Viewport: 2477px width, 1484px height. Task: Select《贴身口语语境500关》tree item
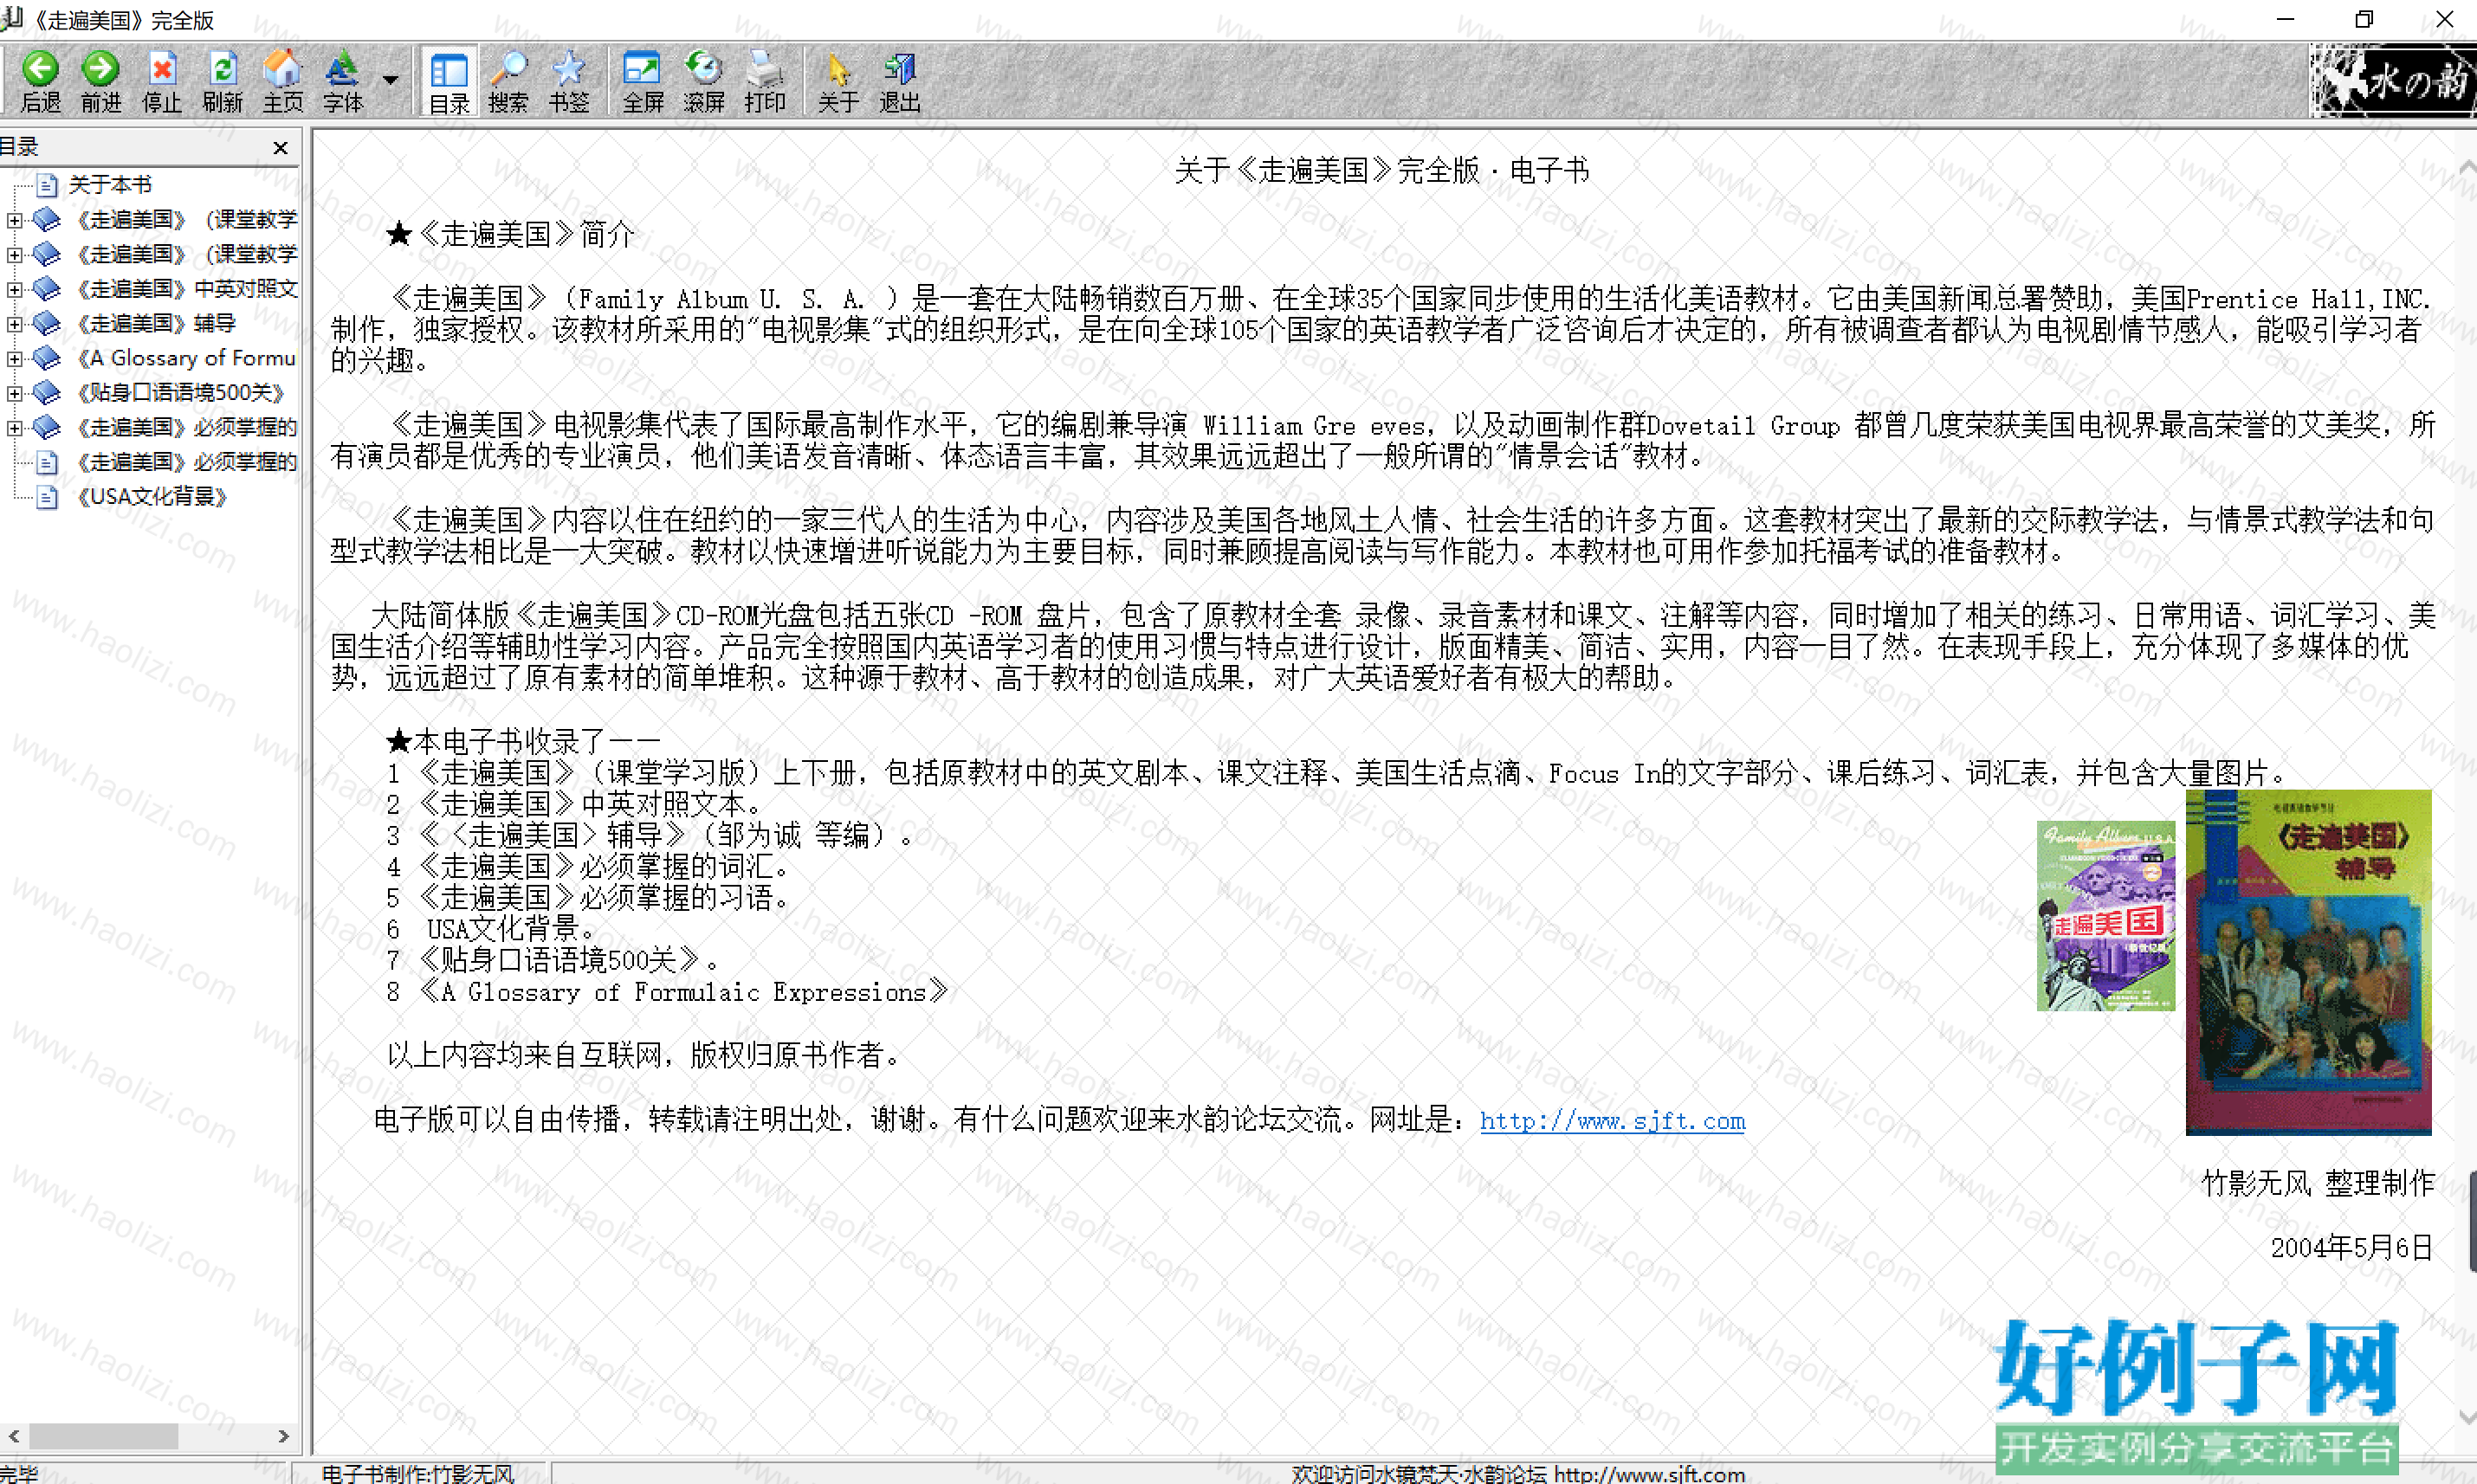point(181,392)
